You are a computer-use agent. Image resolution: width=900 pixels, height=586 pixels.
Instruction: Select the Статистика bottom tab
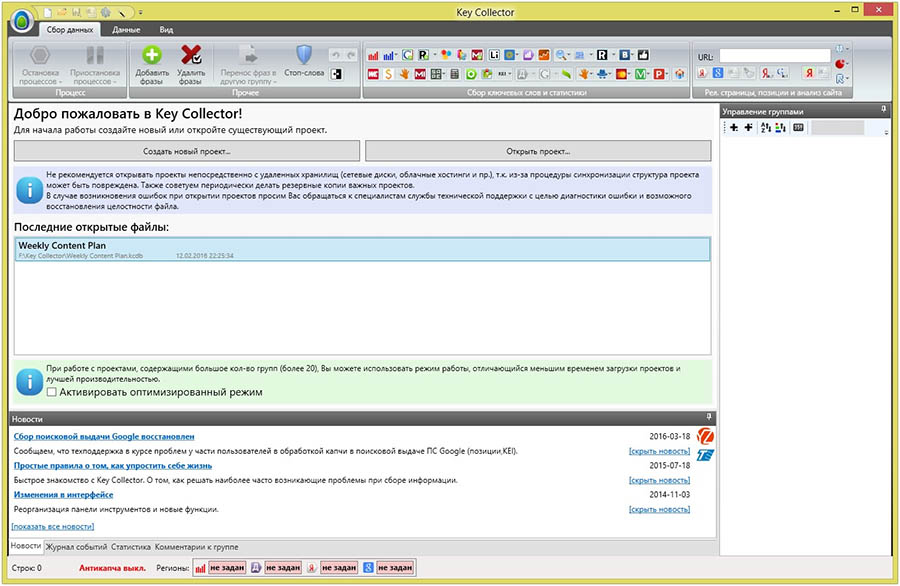pyautogui.click(x=131, y=547)
